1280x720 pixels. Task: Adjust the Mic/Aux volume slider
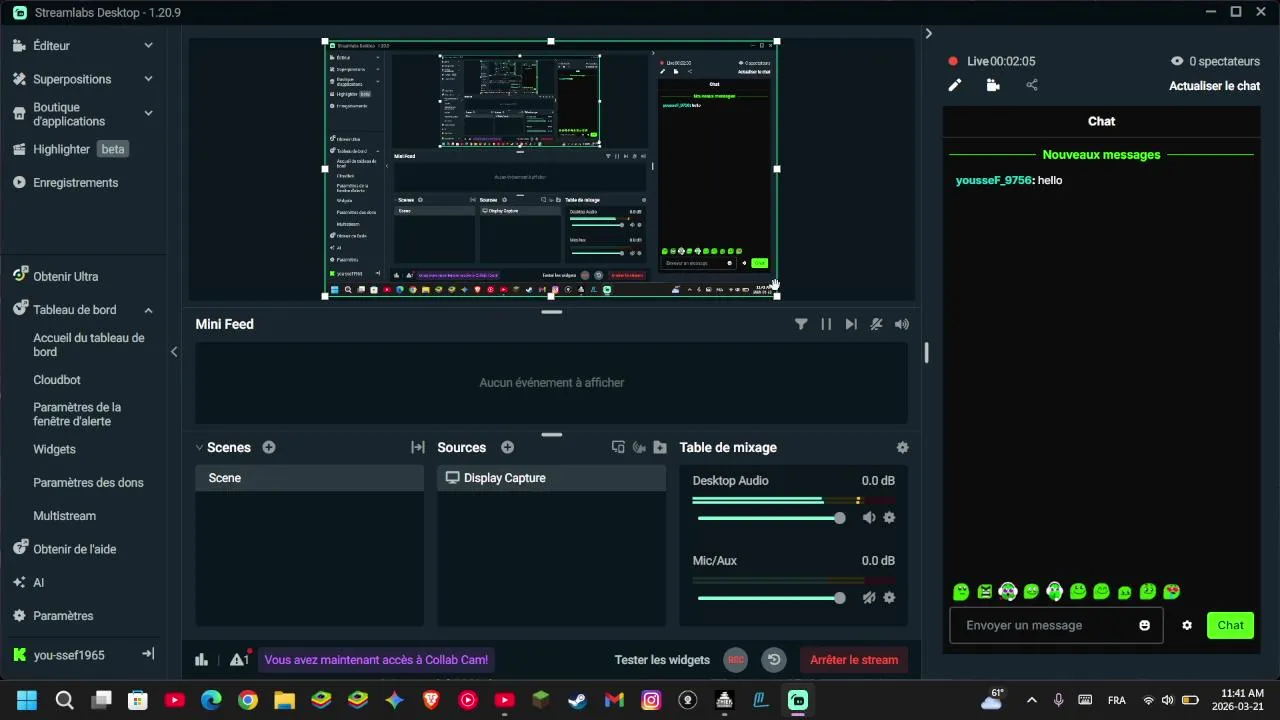tap(771, 598)
